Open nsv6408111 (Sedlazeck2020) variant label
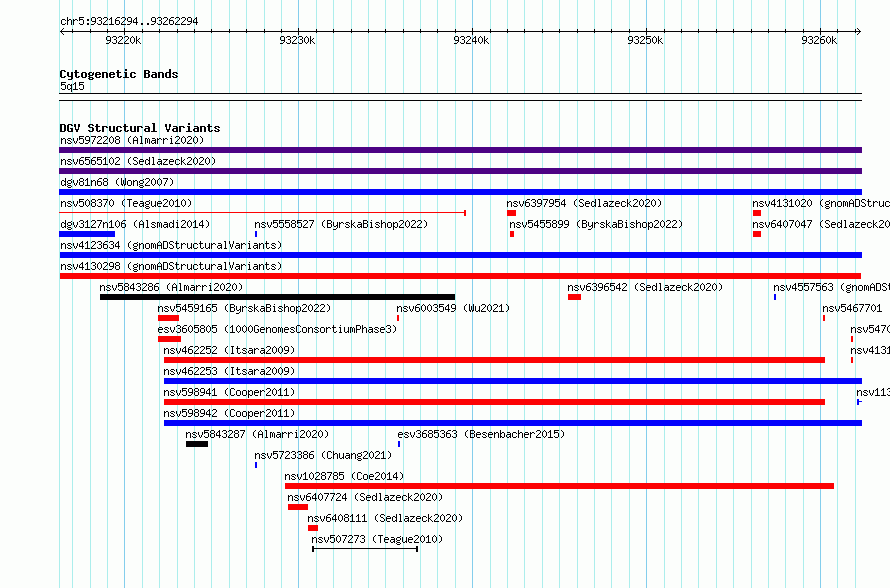The image size is (890, 588). [x=385, y=518]
